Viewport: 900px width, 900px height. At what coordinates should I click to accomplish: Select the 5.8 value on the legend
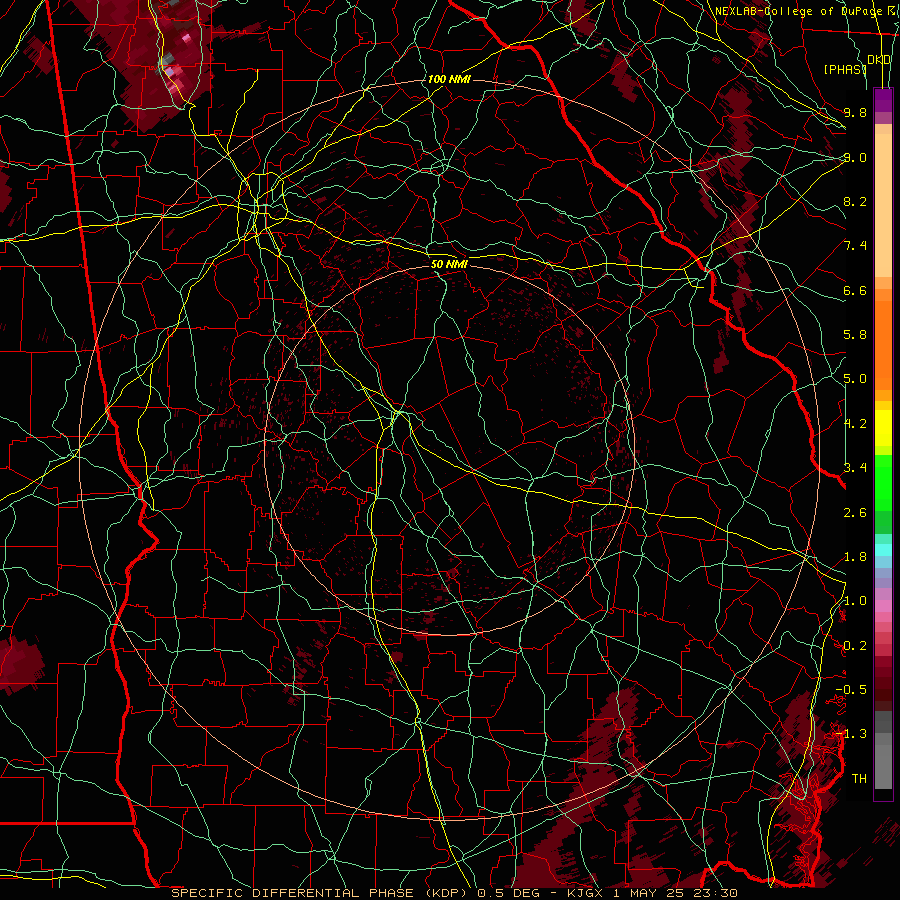pos(855,335)
